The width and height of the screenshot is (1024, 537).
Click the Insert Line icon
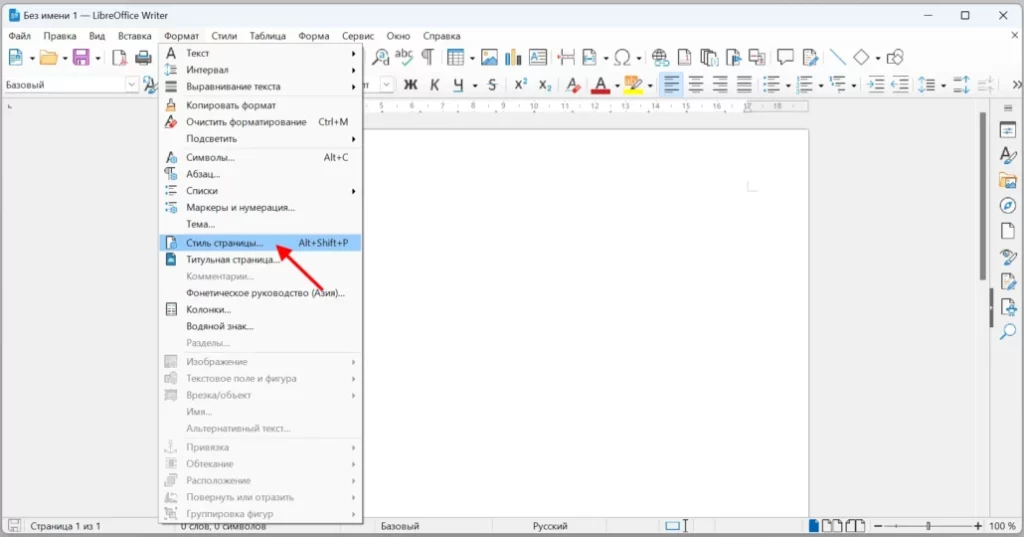coord(838,57)
